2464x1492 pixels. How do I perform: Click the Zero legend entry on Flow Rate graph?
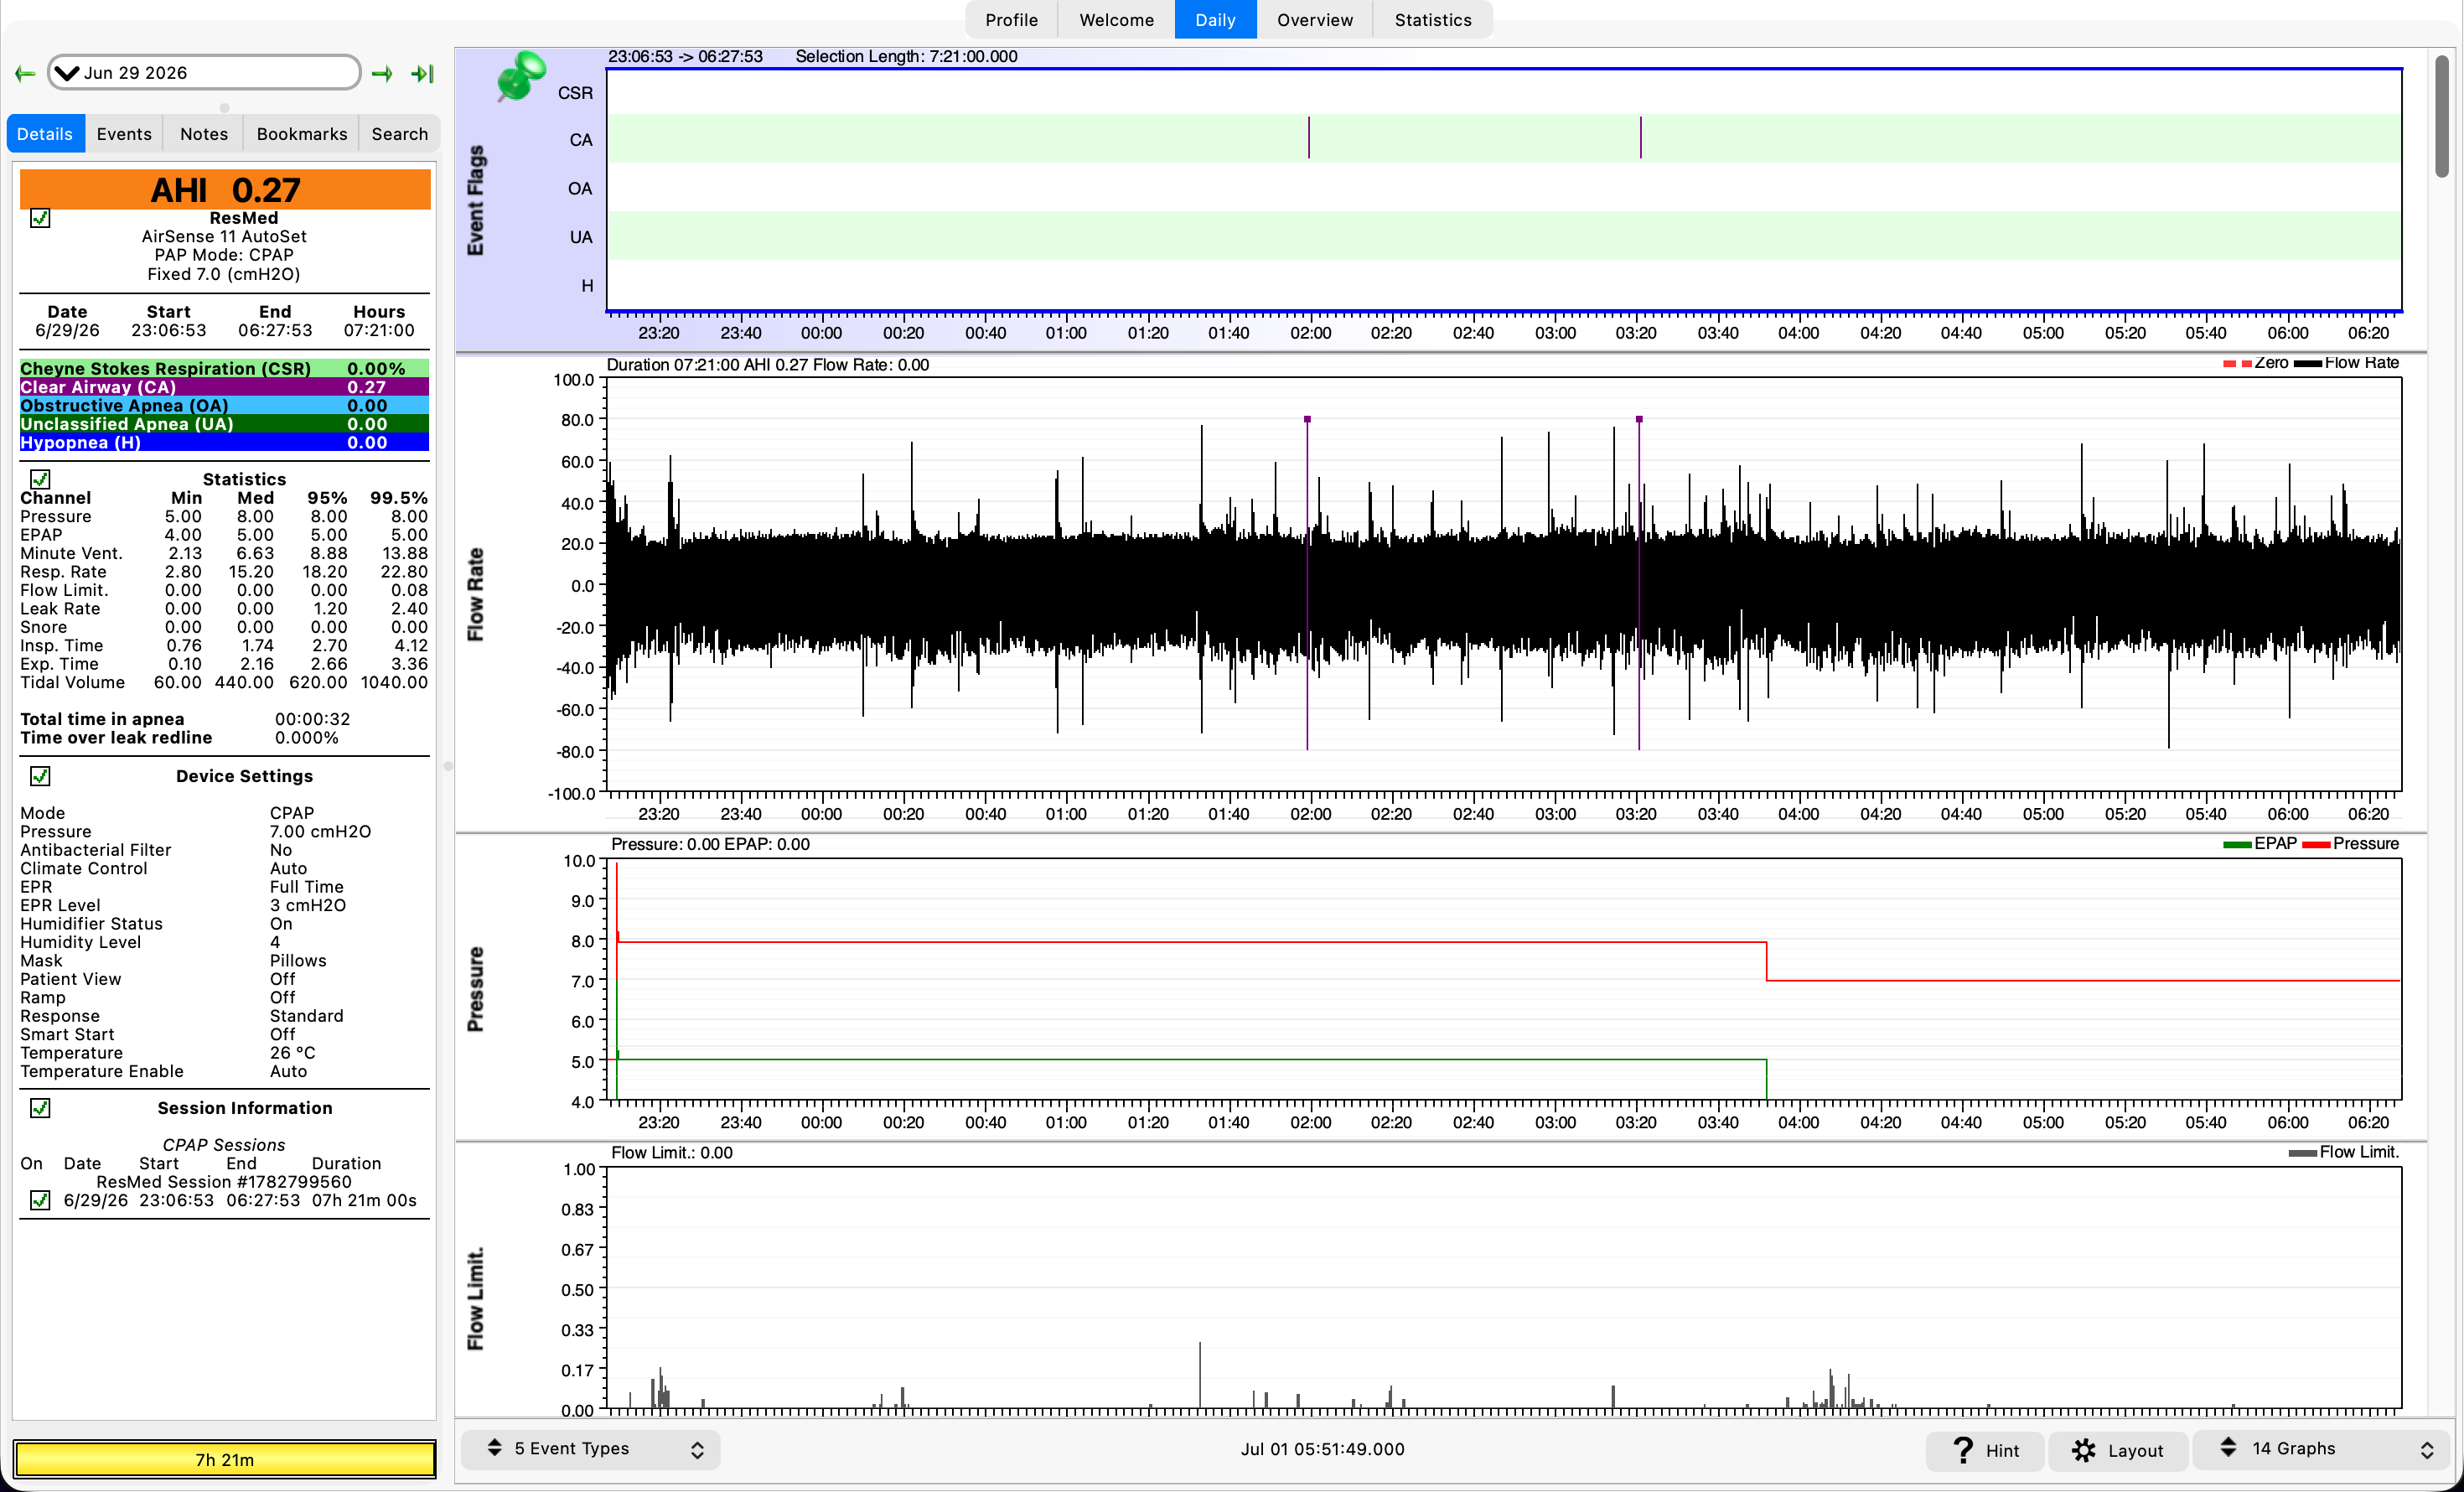(x=2255, y=363)
